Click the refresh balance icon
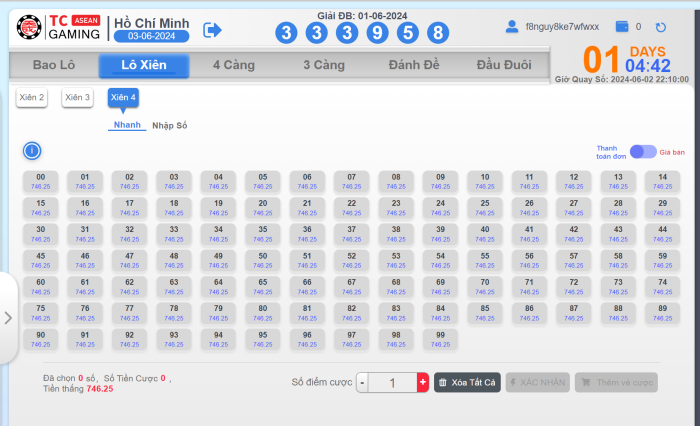Viewport: 700px width, 426px height. 660,27
